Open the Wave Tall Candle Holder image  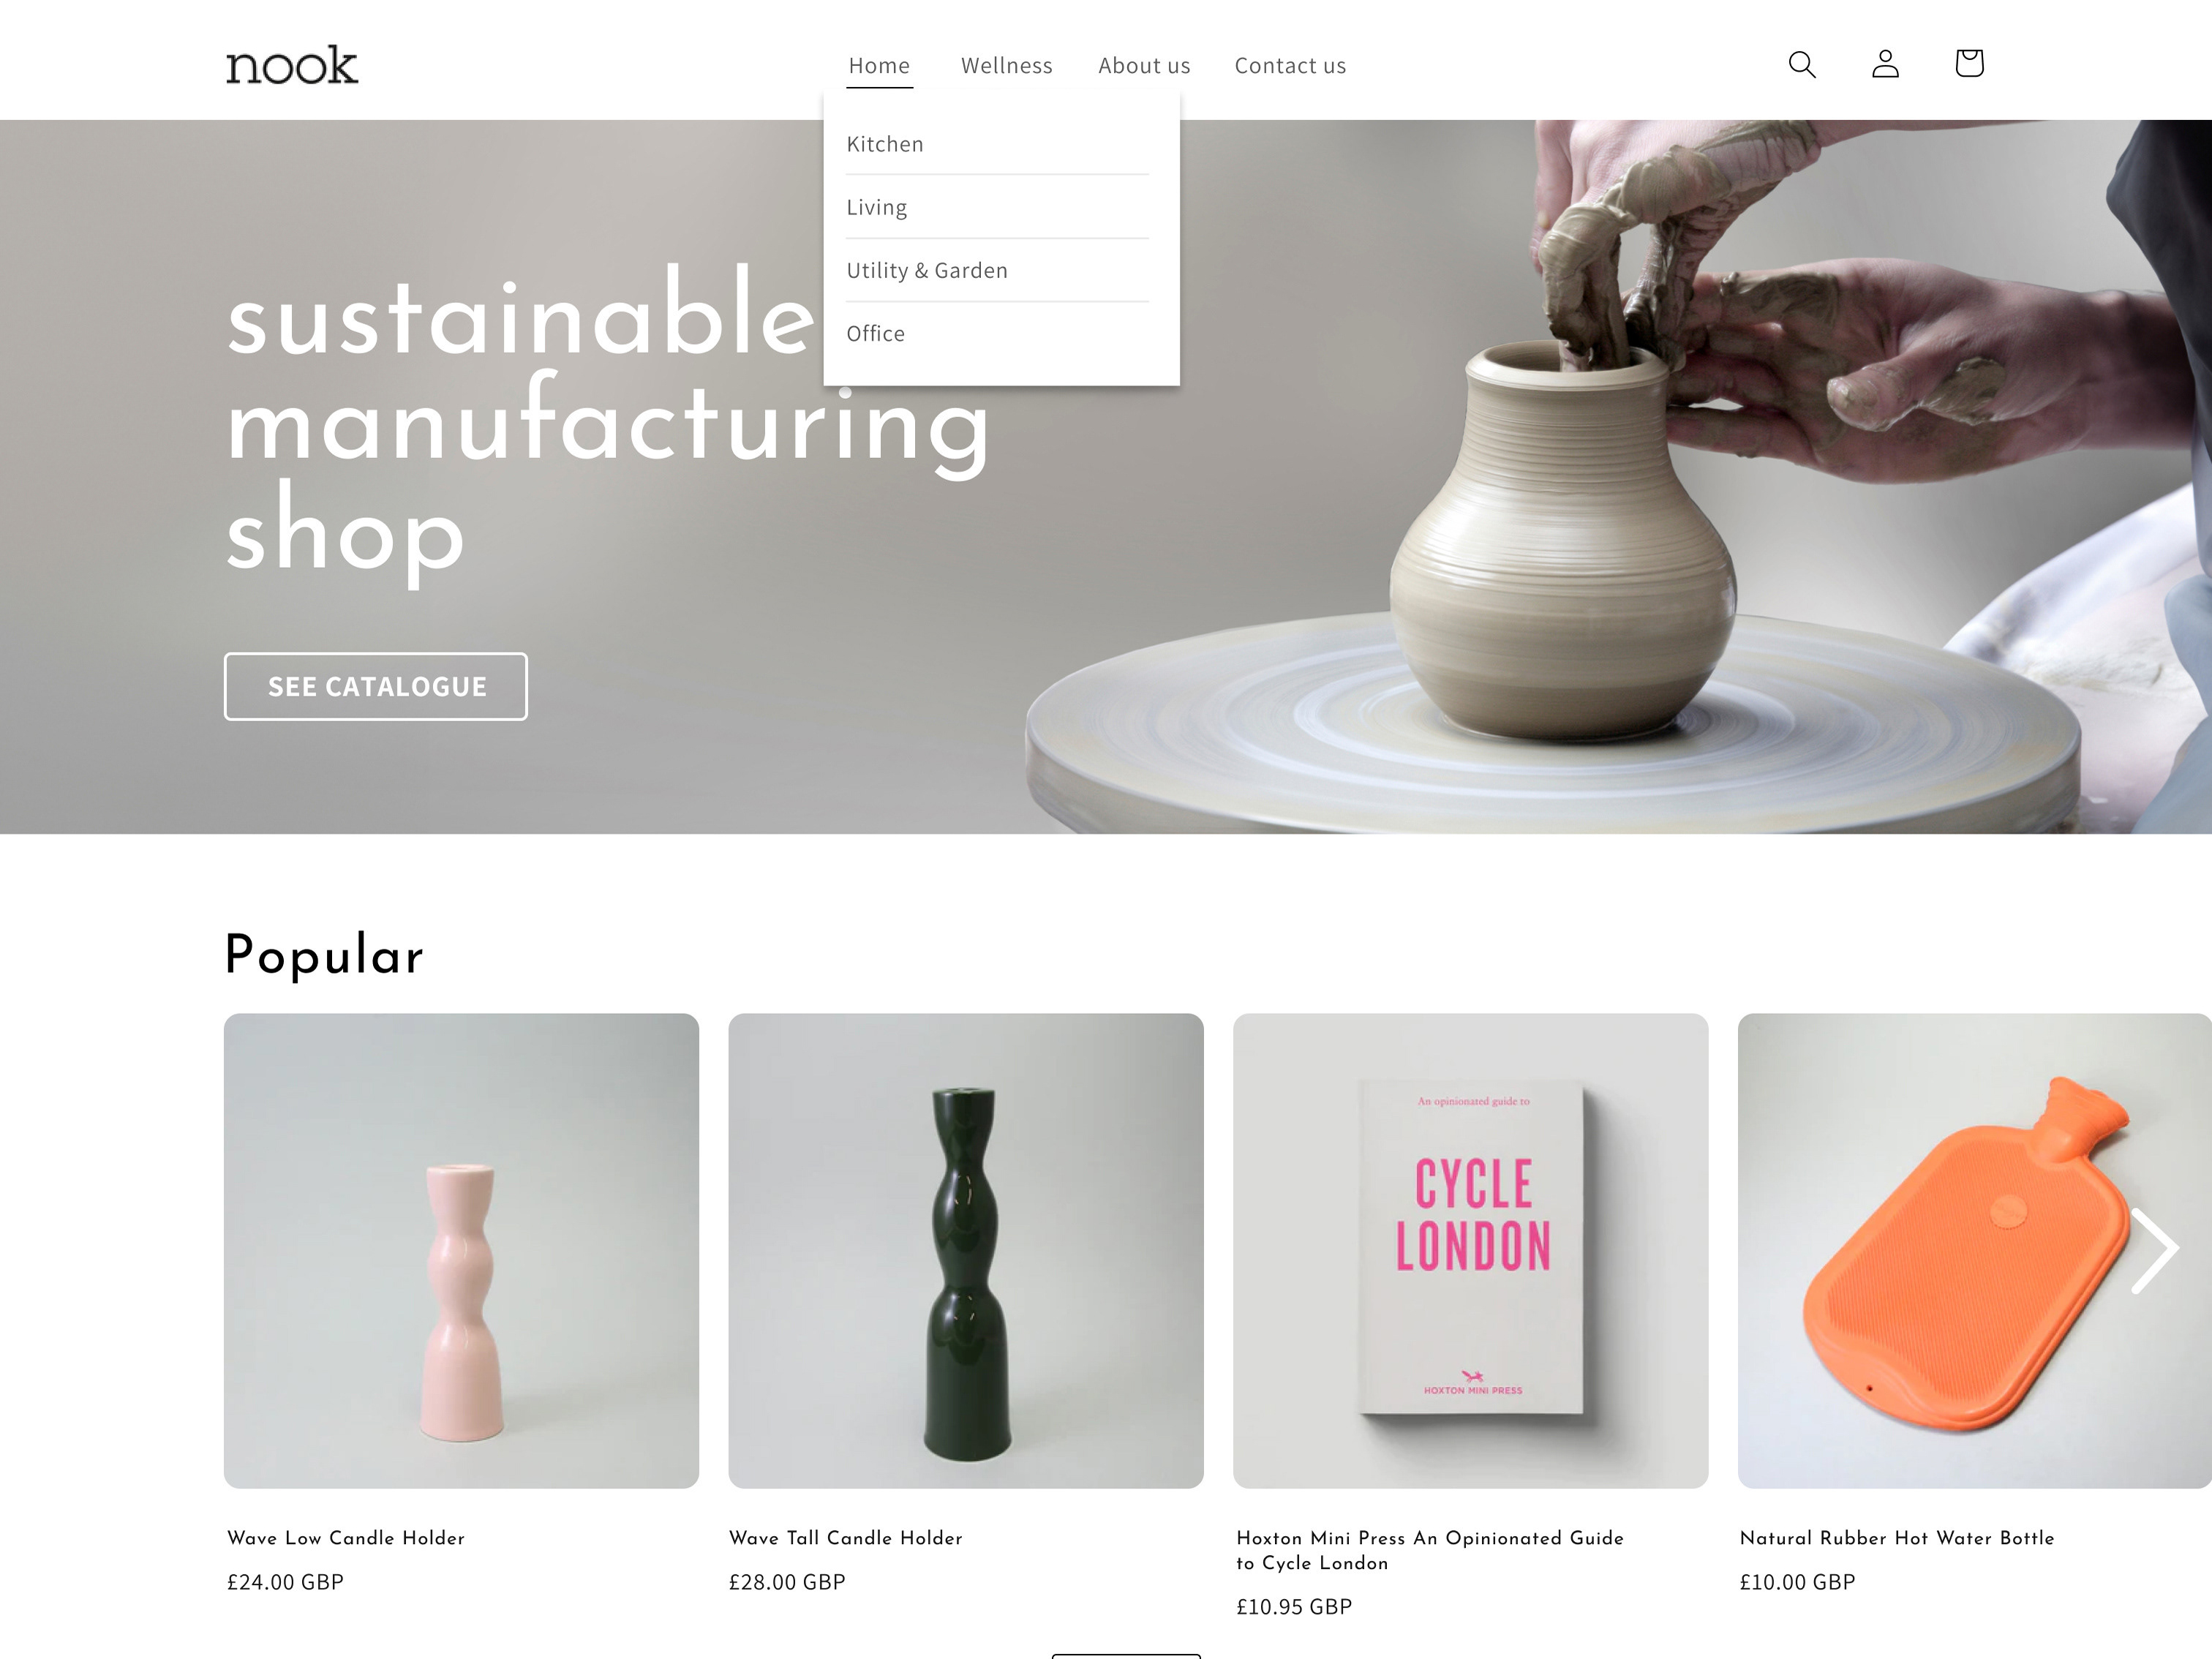(966, 1251)
